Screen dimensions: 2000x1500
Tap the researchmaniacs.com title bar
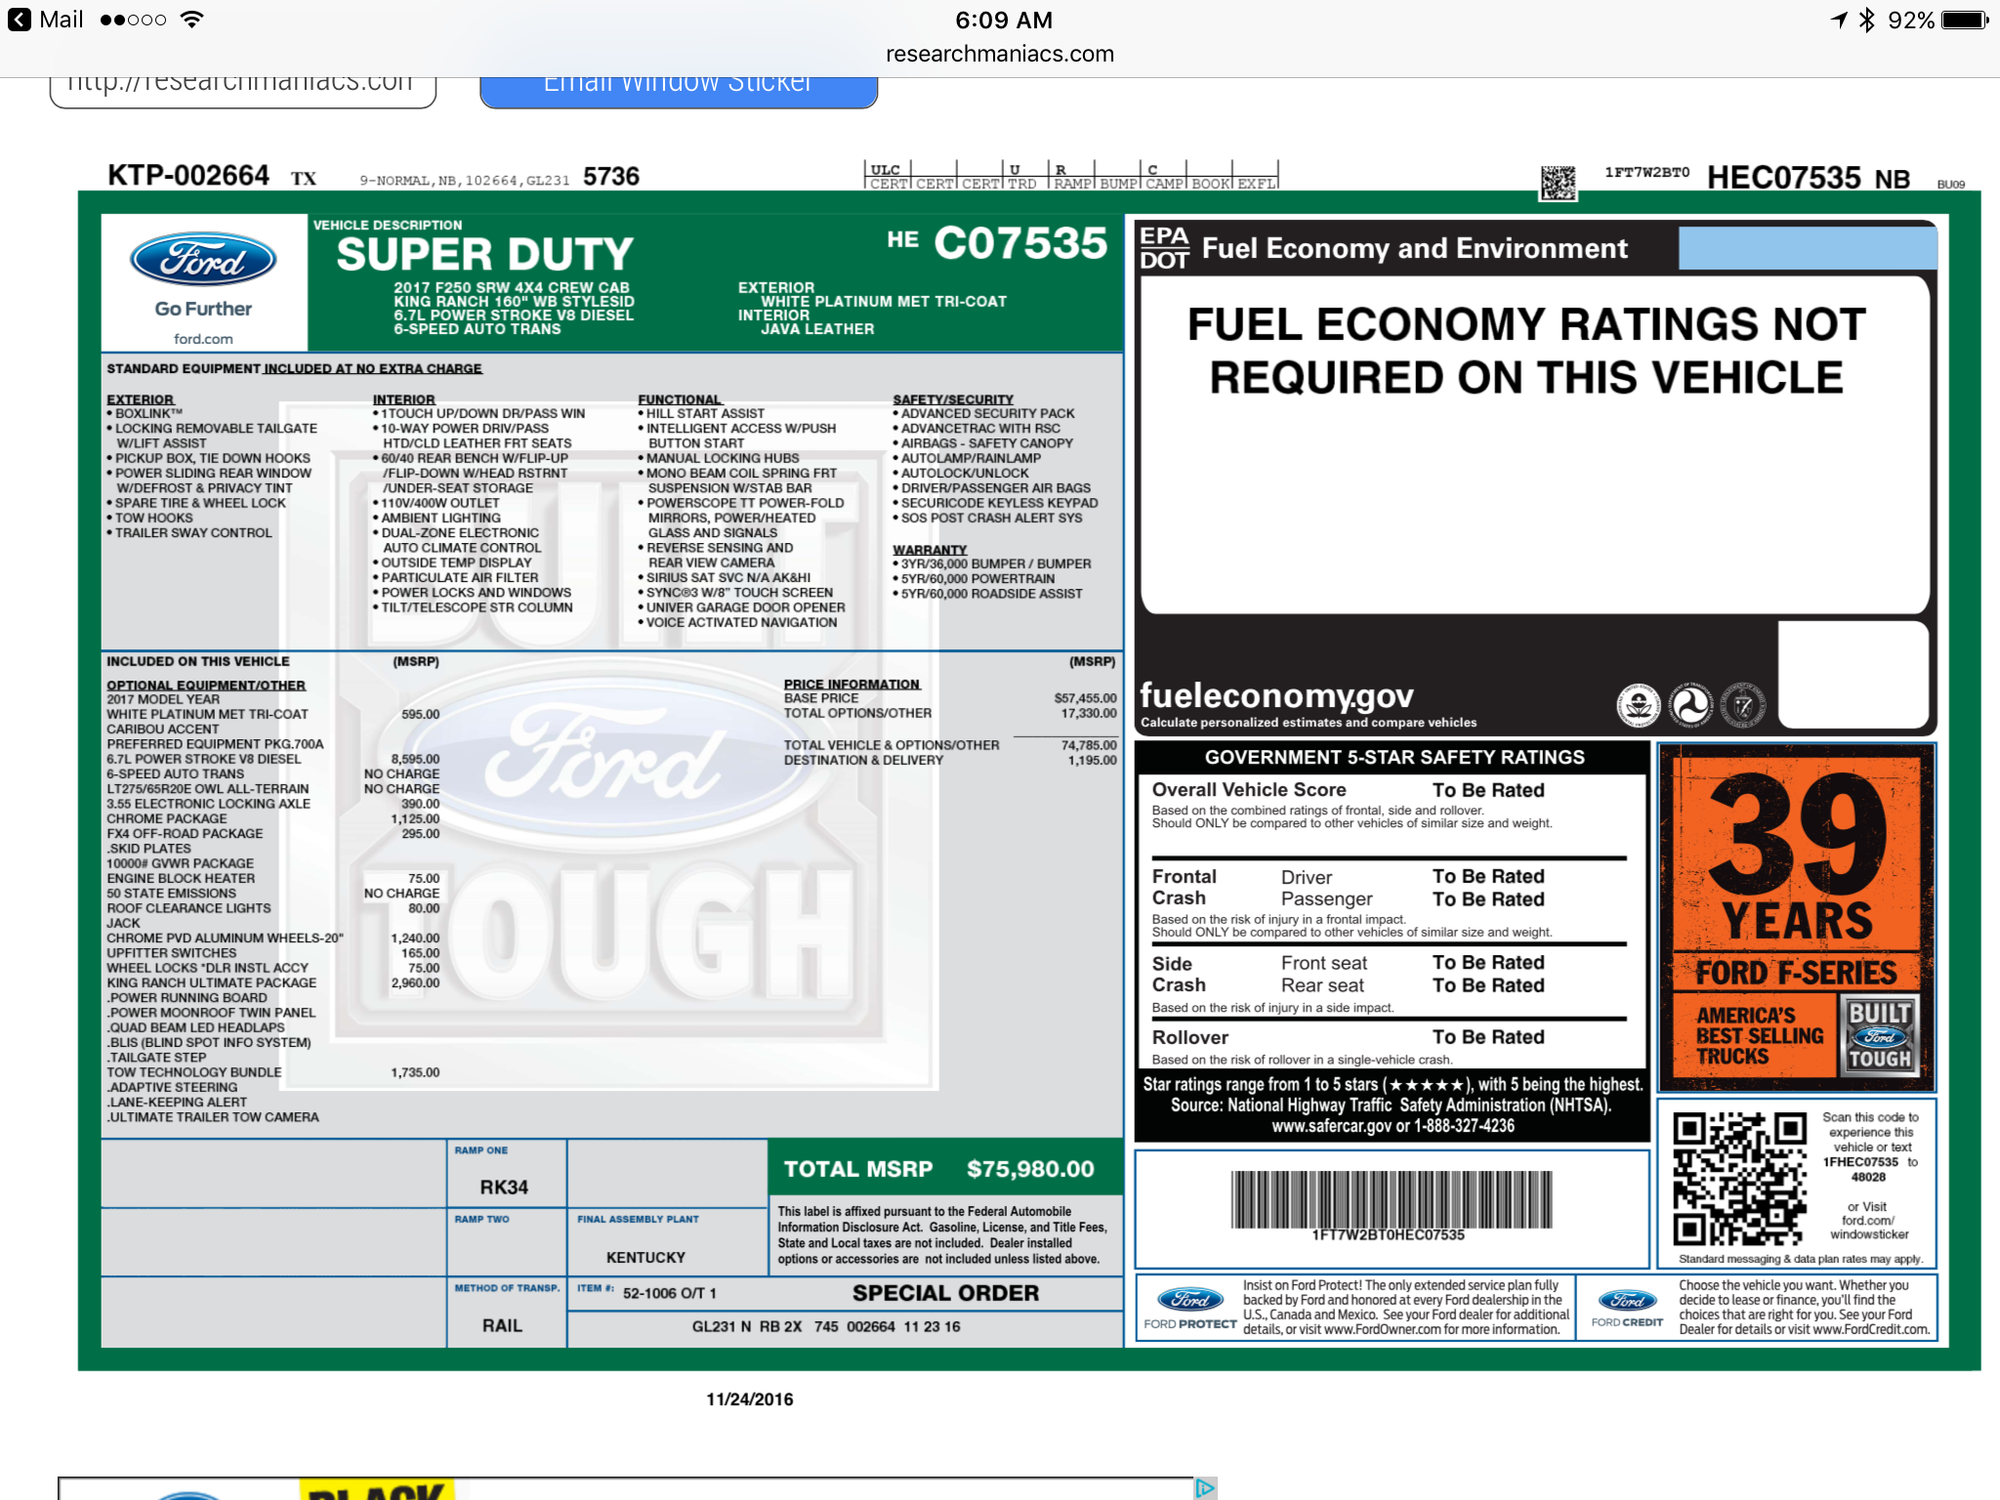point(1000,54)
